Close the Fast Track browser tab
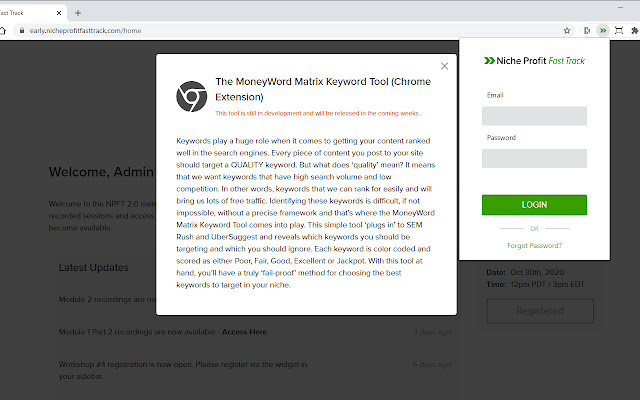This screenshot has width=640, height=400. coord(59,13)
